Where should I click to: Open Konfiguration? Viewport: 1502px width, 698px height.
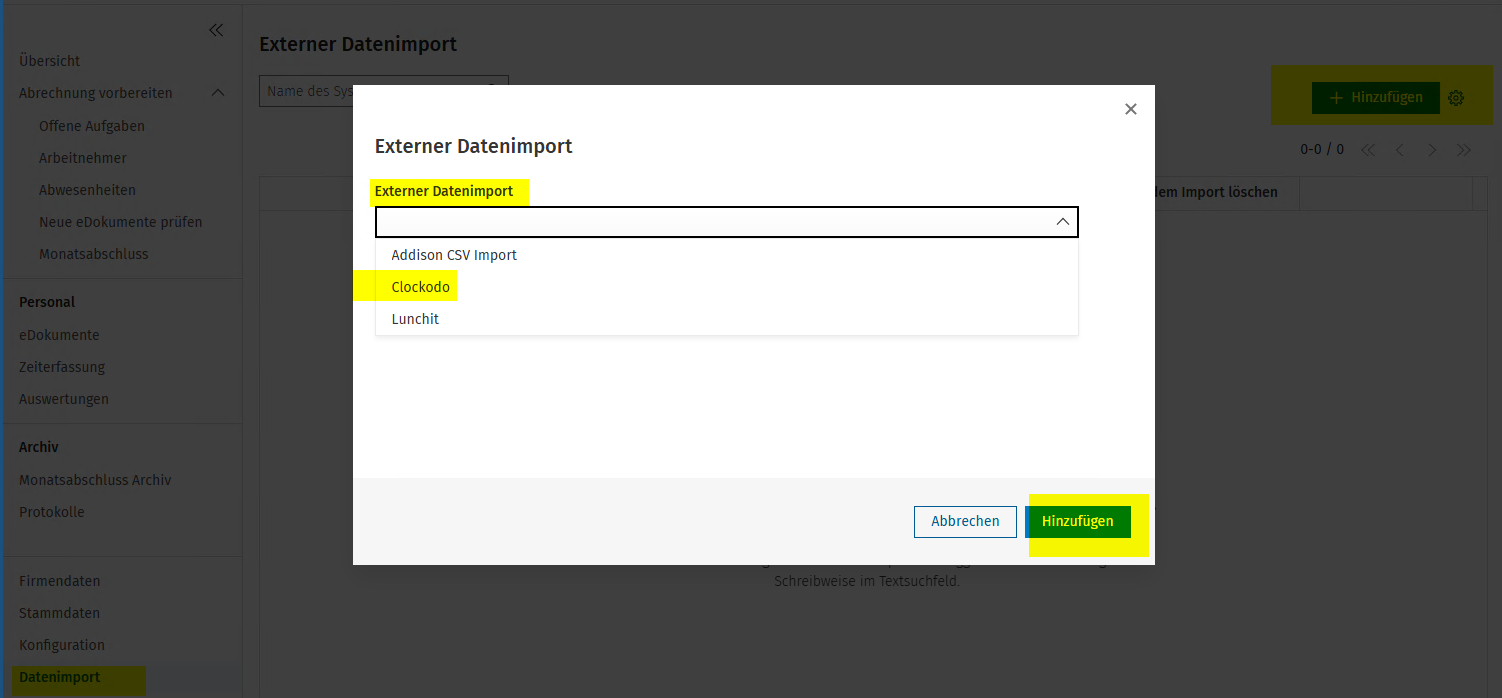tap(62, 645)
